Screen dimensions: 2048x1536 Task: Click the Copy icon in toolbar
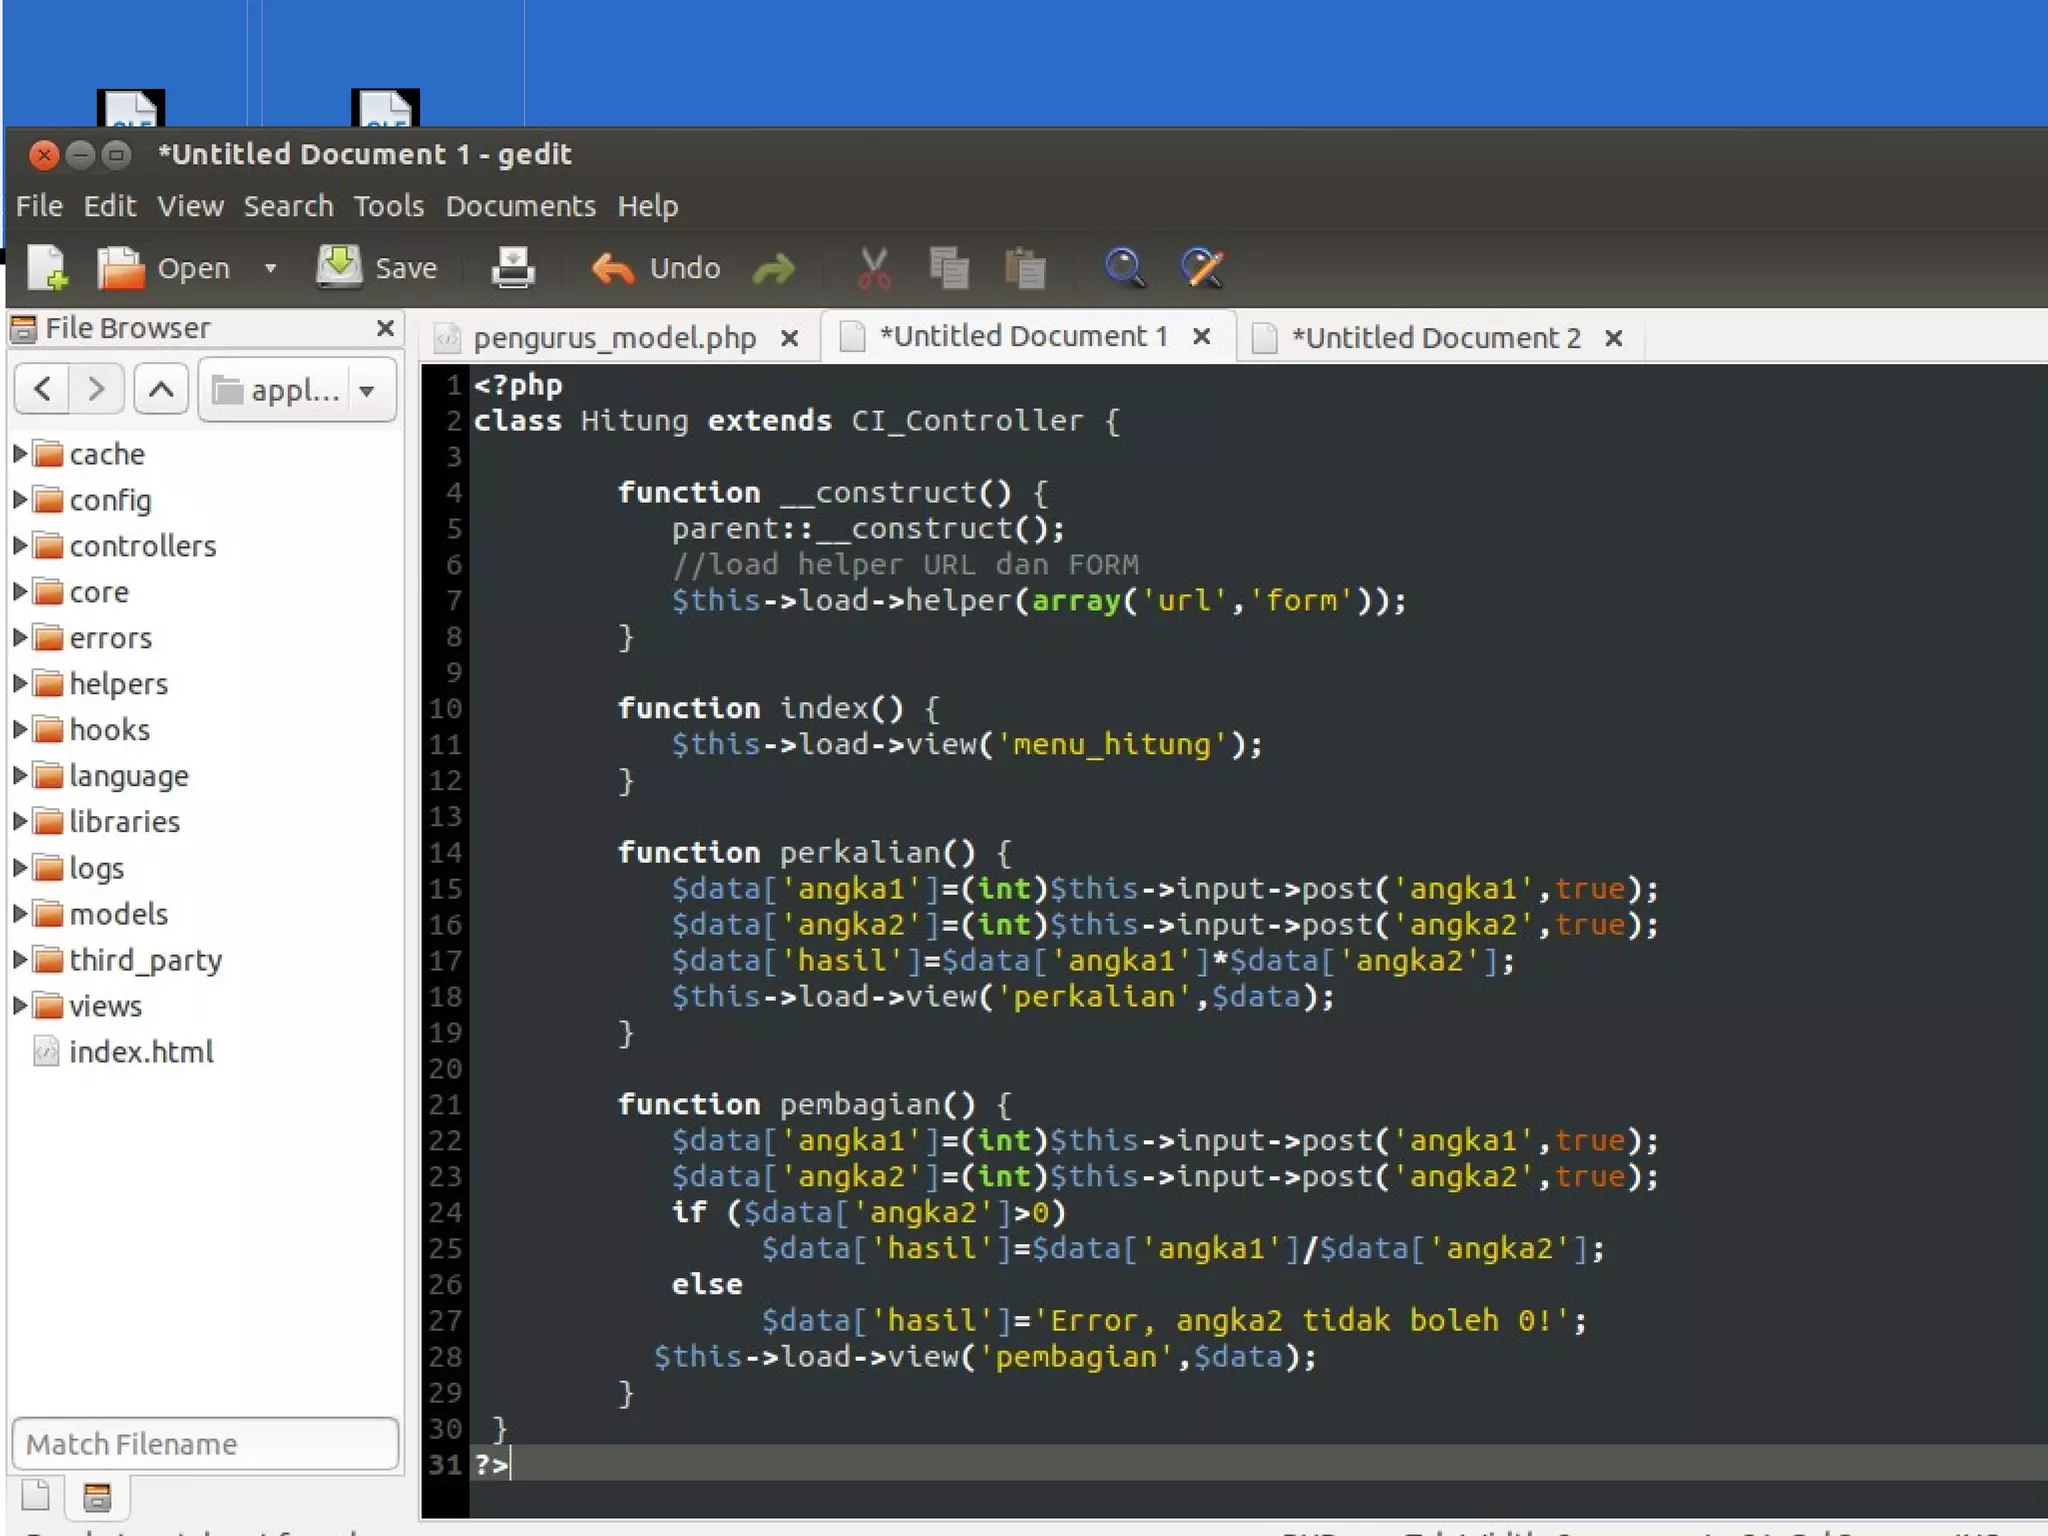(948, 268)
